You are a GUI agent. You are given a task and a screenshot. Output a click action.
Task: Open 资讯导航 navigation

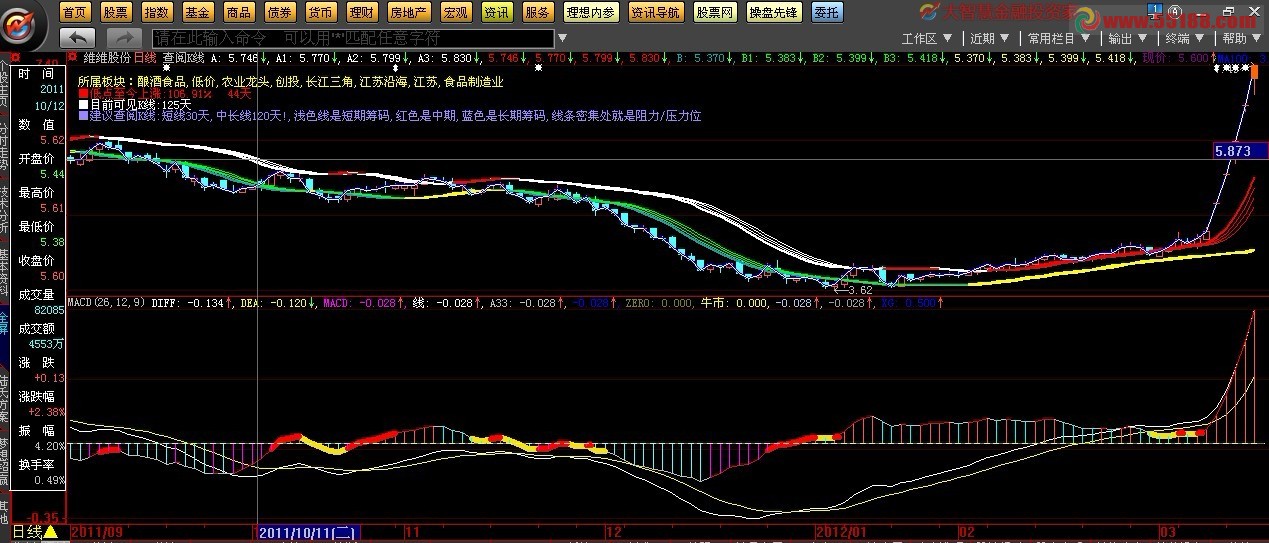pyautogui.click(x=656, y=12)
